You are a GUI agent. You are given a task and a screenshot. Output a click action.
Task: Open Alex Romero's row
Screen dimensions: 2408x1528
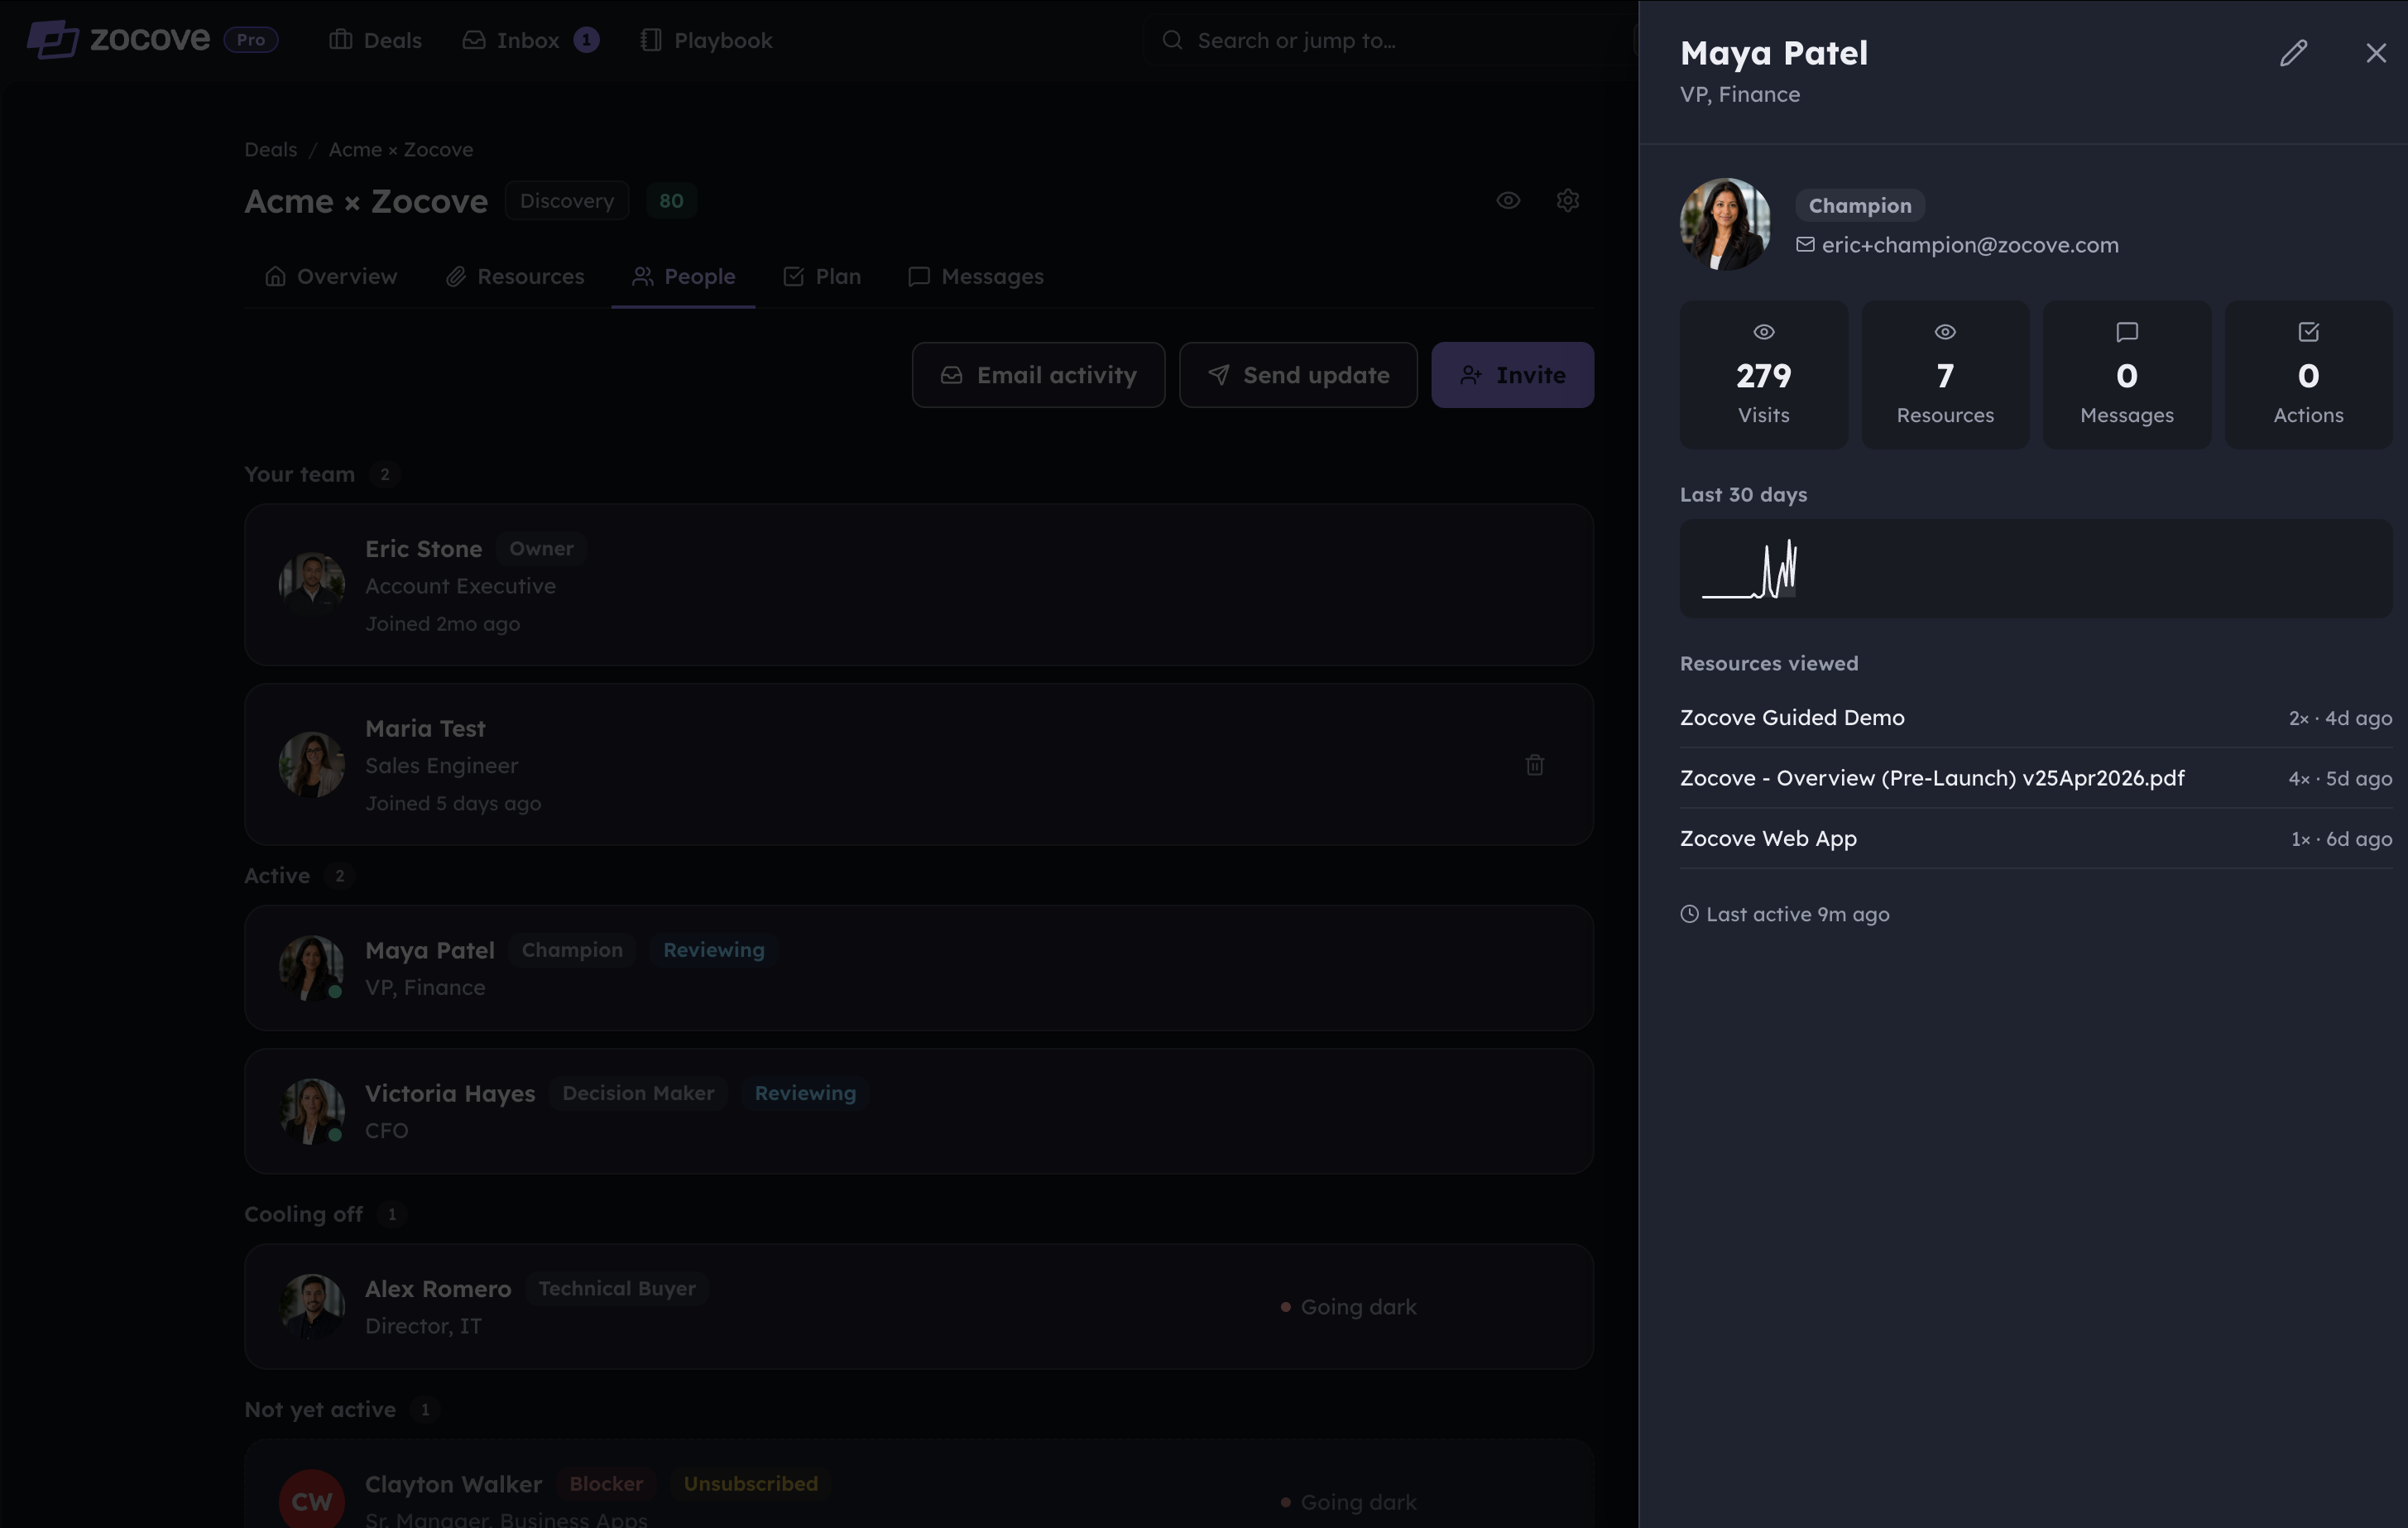[x=919, y=1306]
